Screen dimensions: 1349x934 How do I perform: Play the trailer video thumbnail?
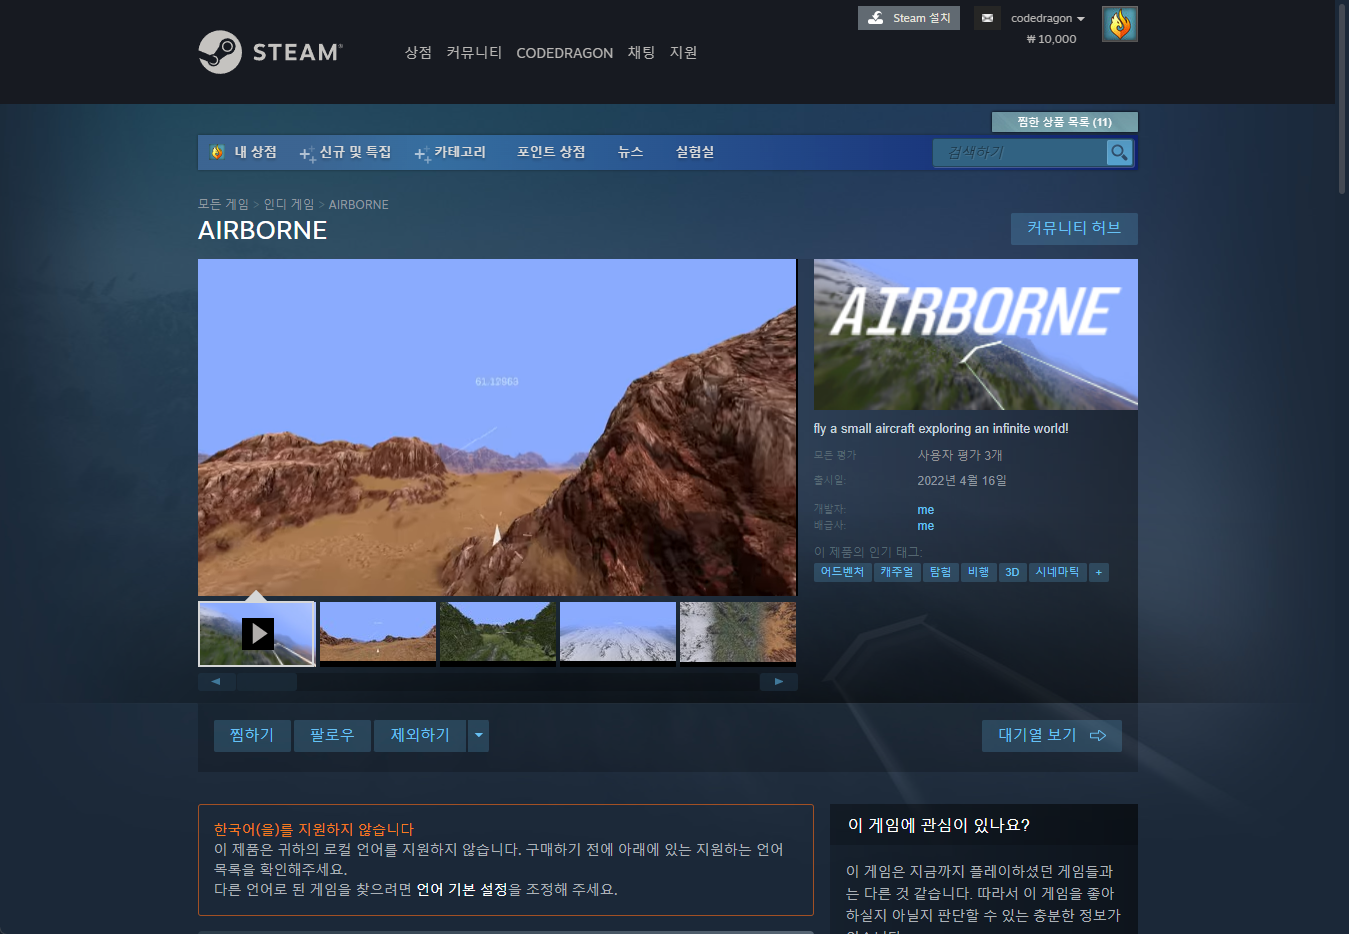(257, 633)
